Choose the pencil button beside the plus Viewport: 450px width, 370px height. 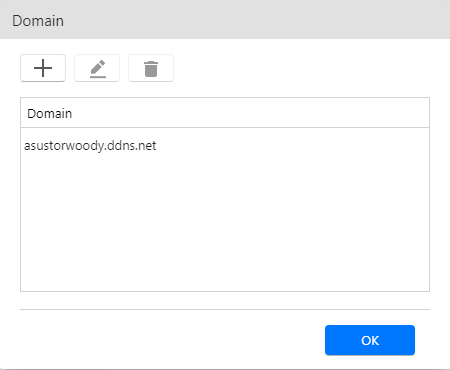pos(97,68)
